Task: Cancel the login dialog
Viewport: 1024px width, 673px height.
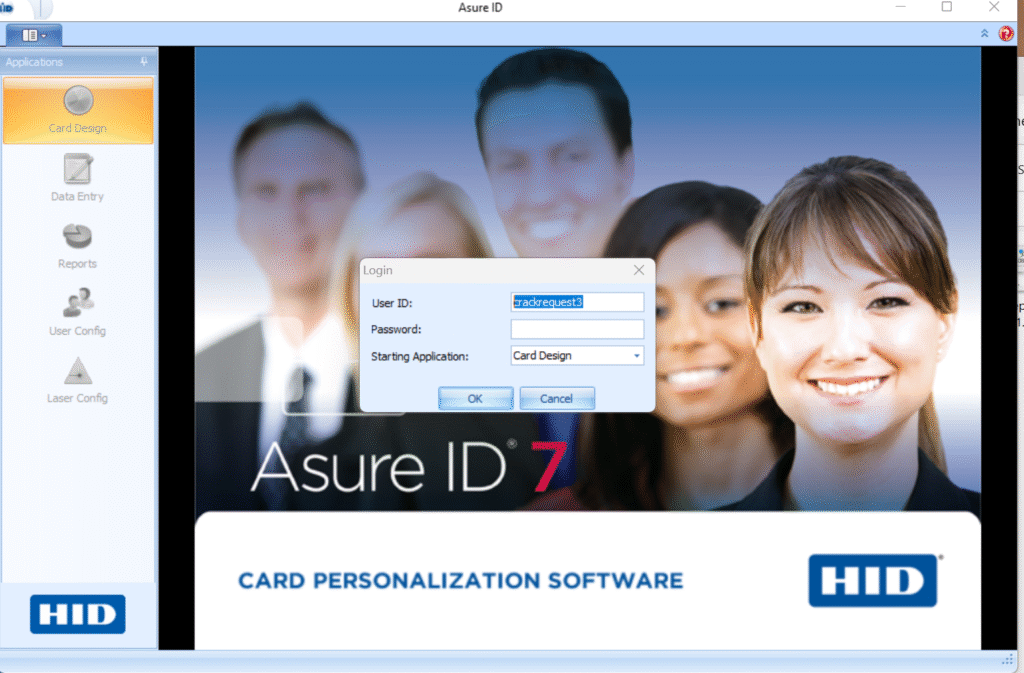Action: pyautogui.click(x=556, y=397)
